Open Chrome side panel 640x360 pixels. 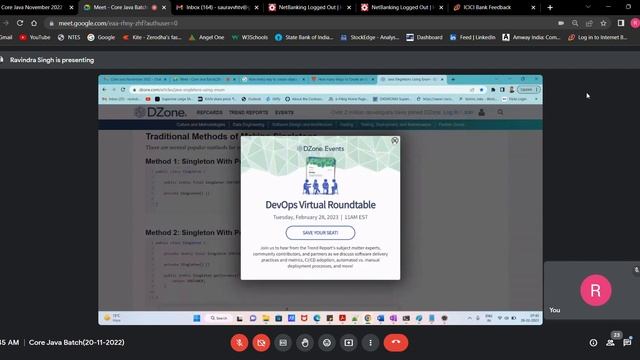(621, 23)
